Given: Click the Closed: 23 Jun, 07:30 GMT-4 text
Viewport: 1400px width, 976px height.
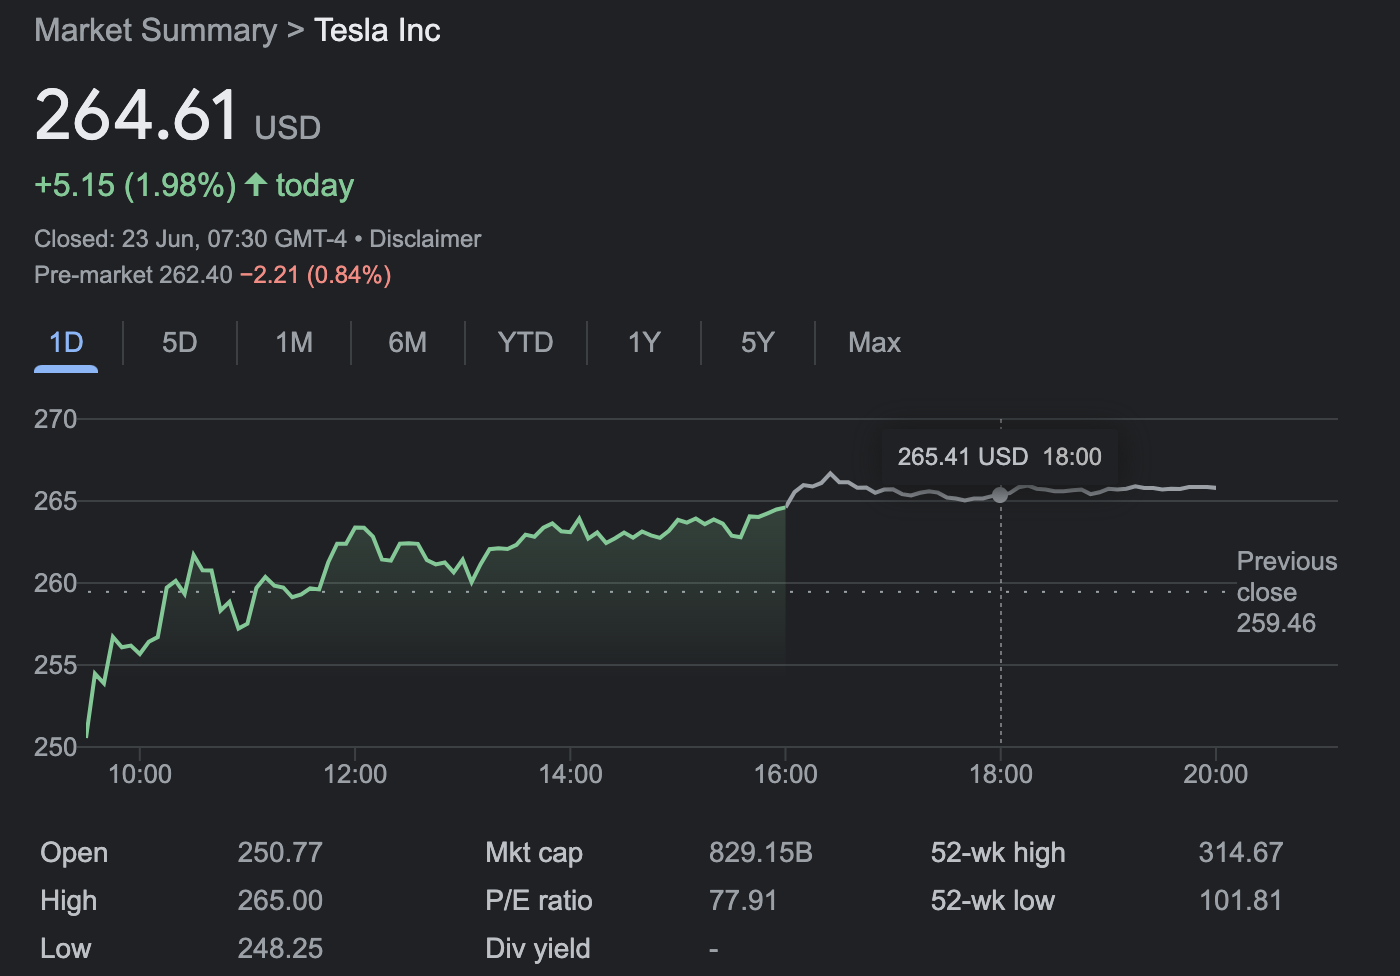Looking at the screenshot, I should [190, 239].
